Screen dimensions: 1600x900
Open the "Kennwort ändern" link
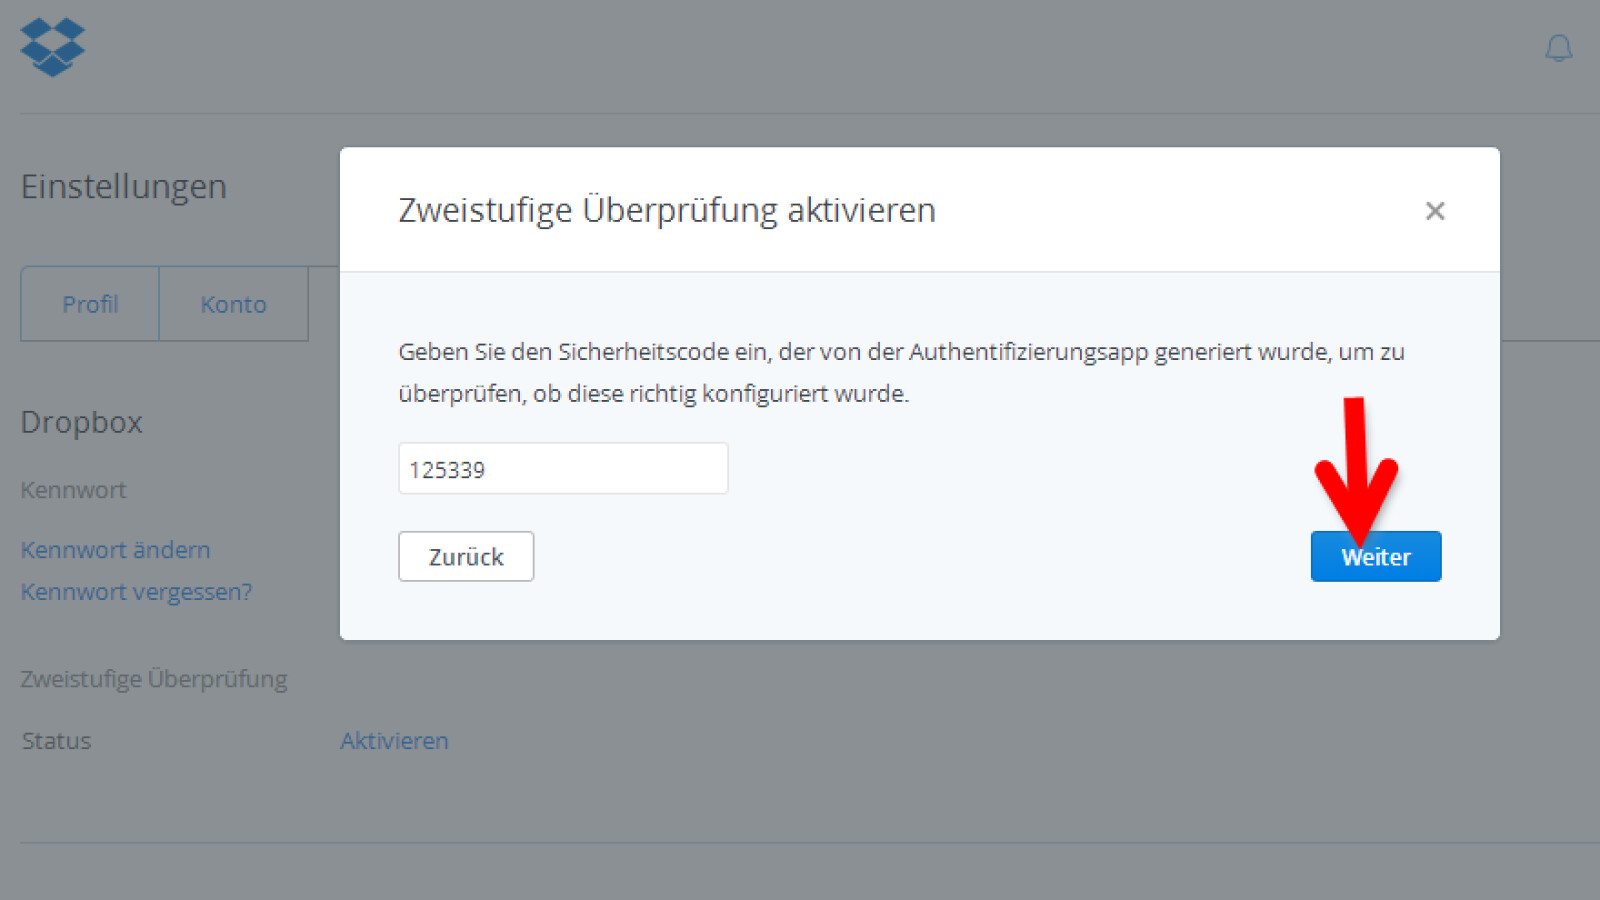click(x=115, y=549)
